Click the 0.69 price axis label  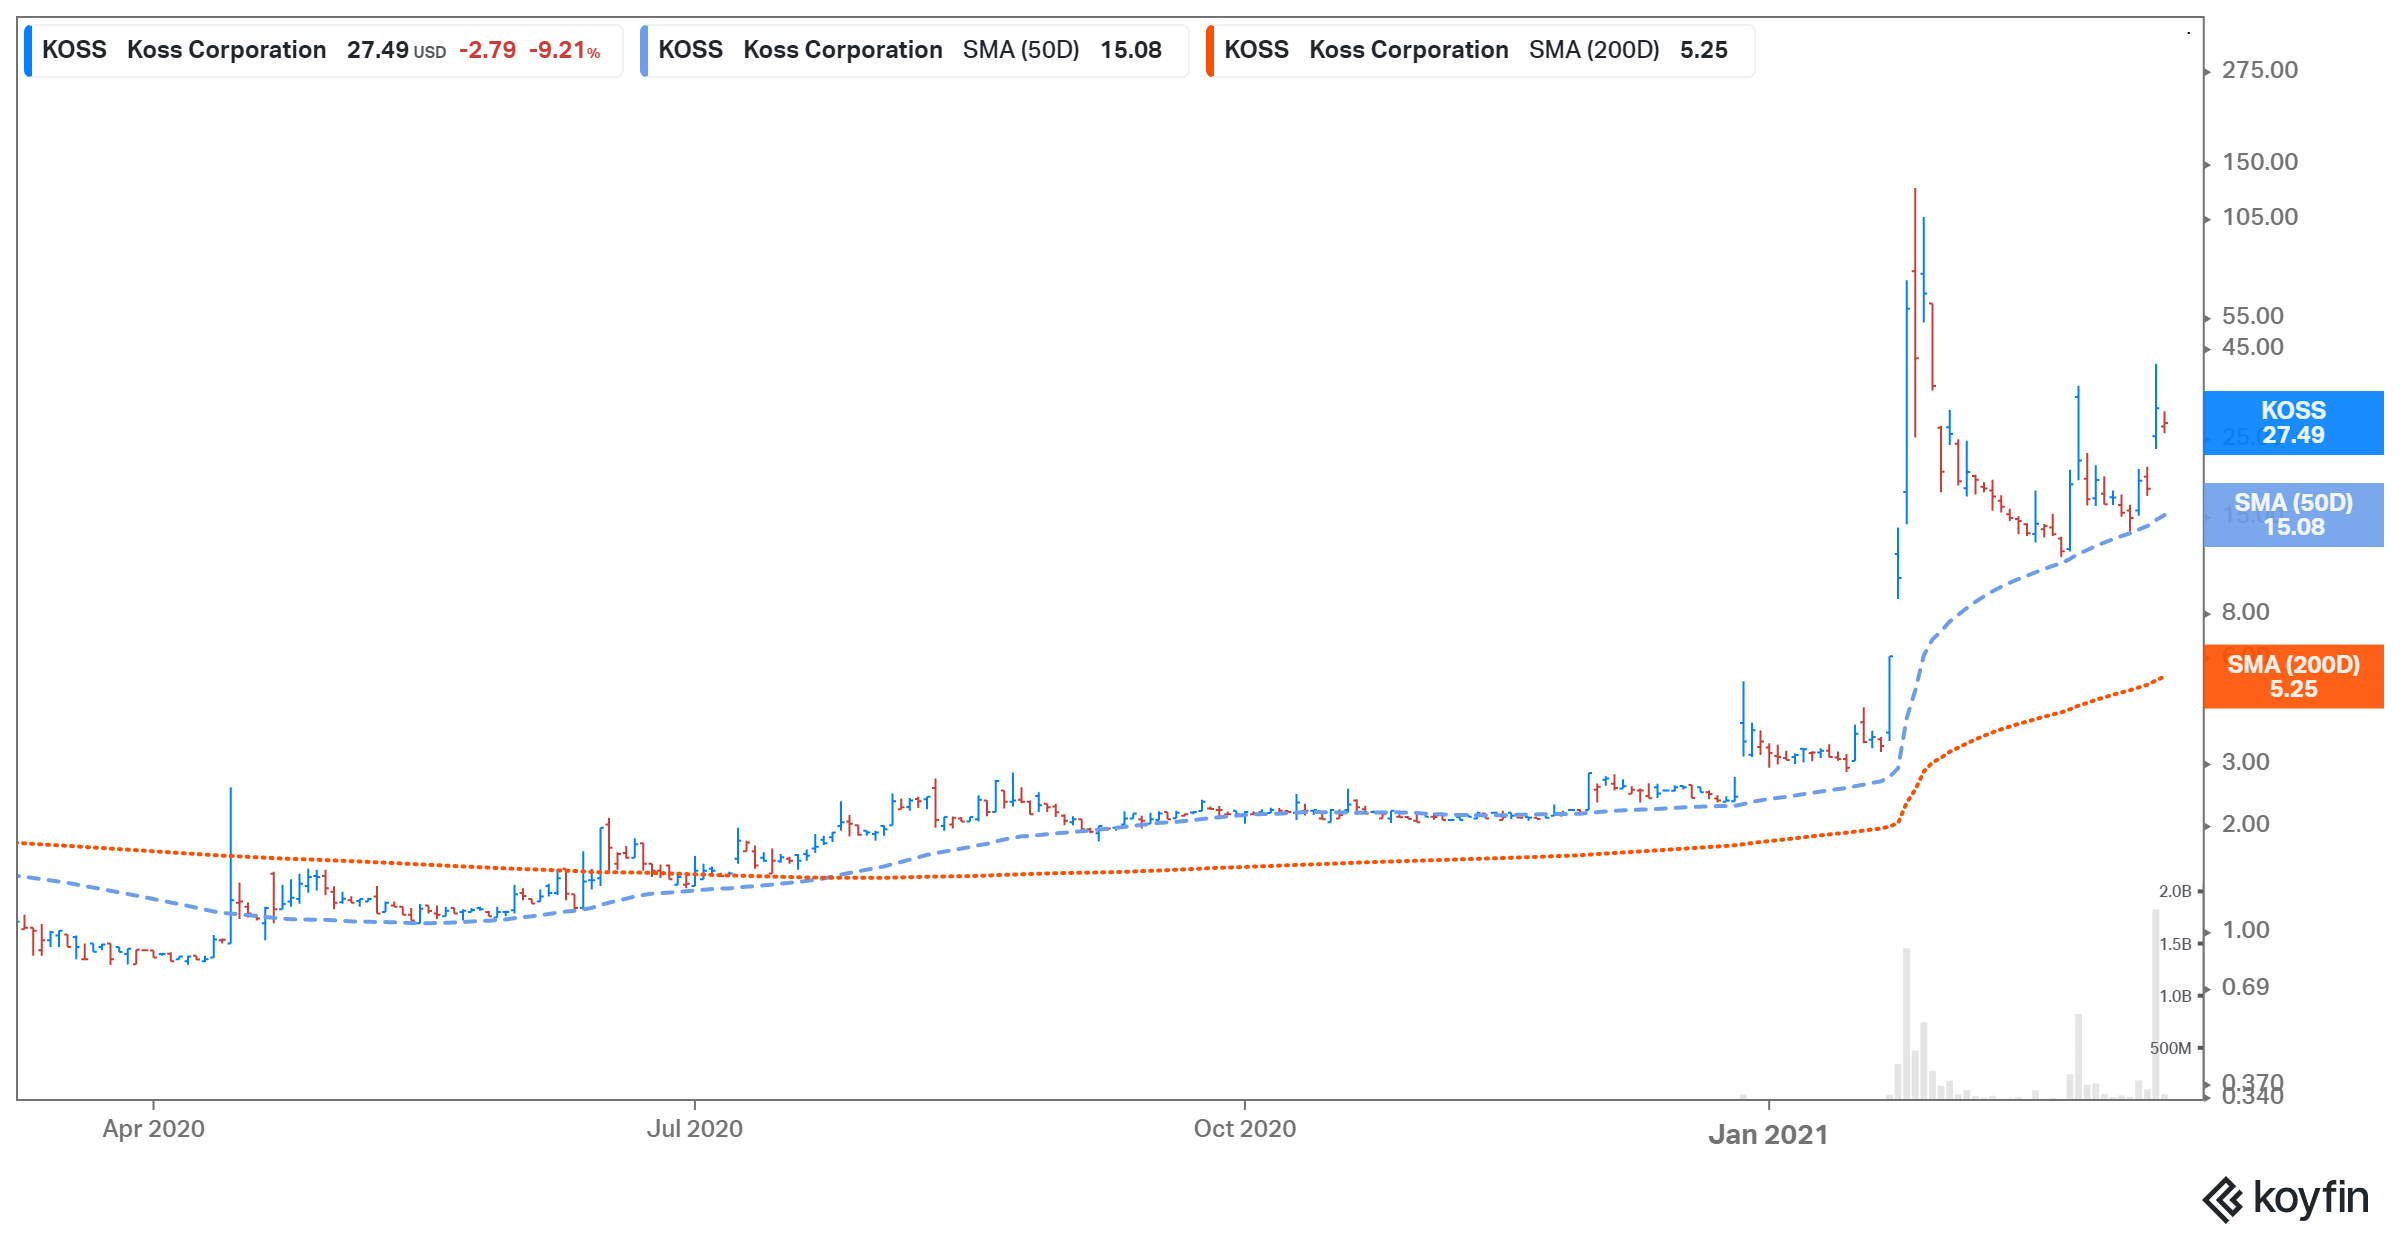click(x=2246, y=987)
